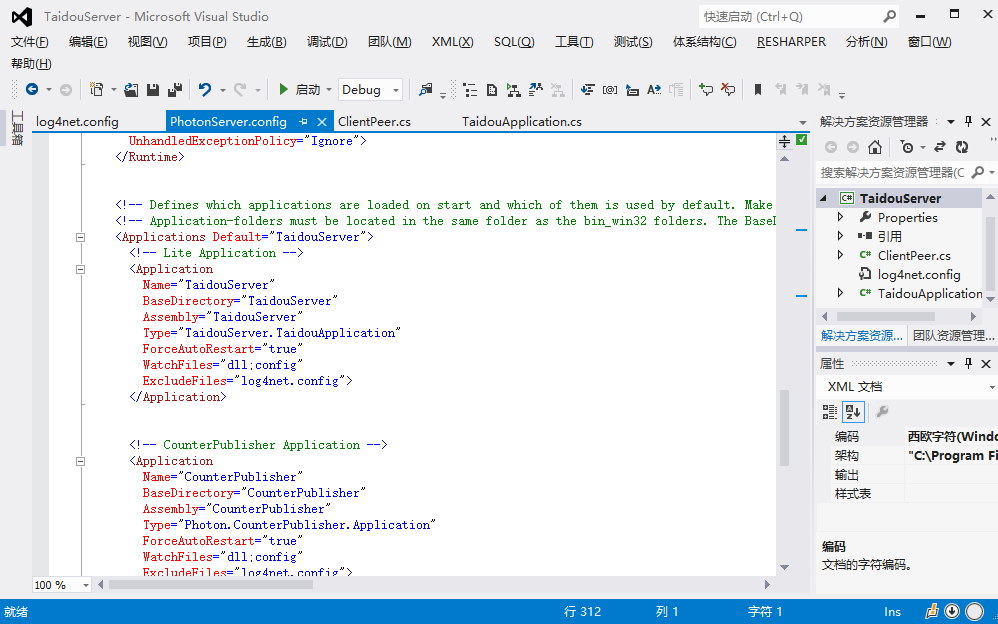The width and height of the screenshot is (998, 624).
Task: Collapse the Applications Default XML node
Action: point(80,237)
